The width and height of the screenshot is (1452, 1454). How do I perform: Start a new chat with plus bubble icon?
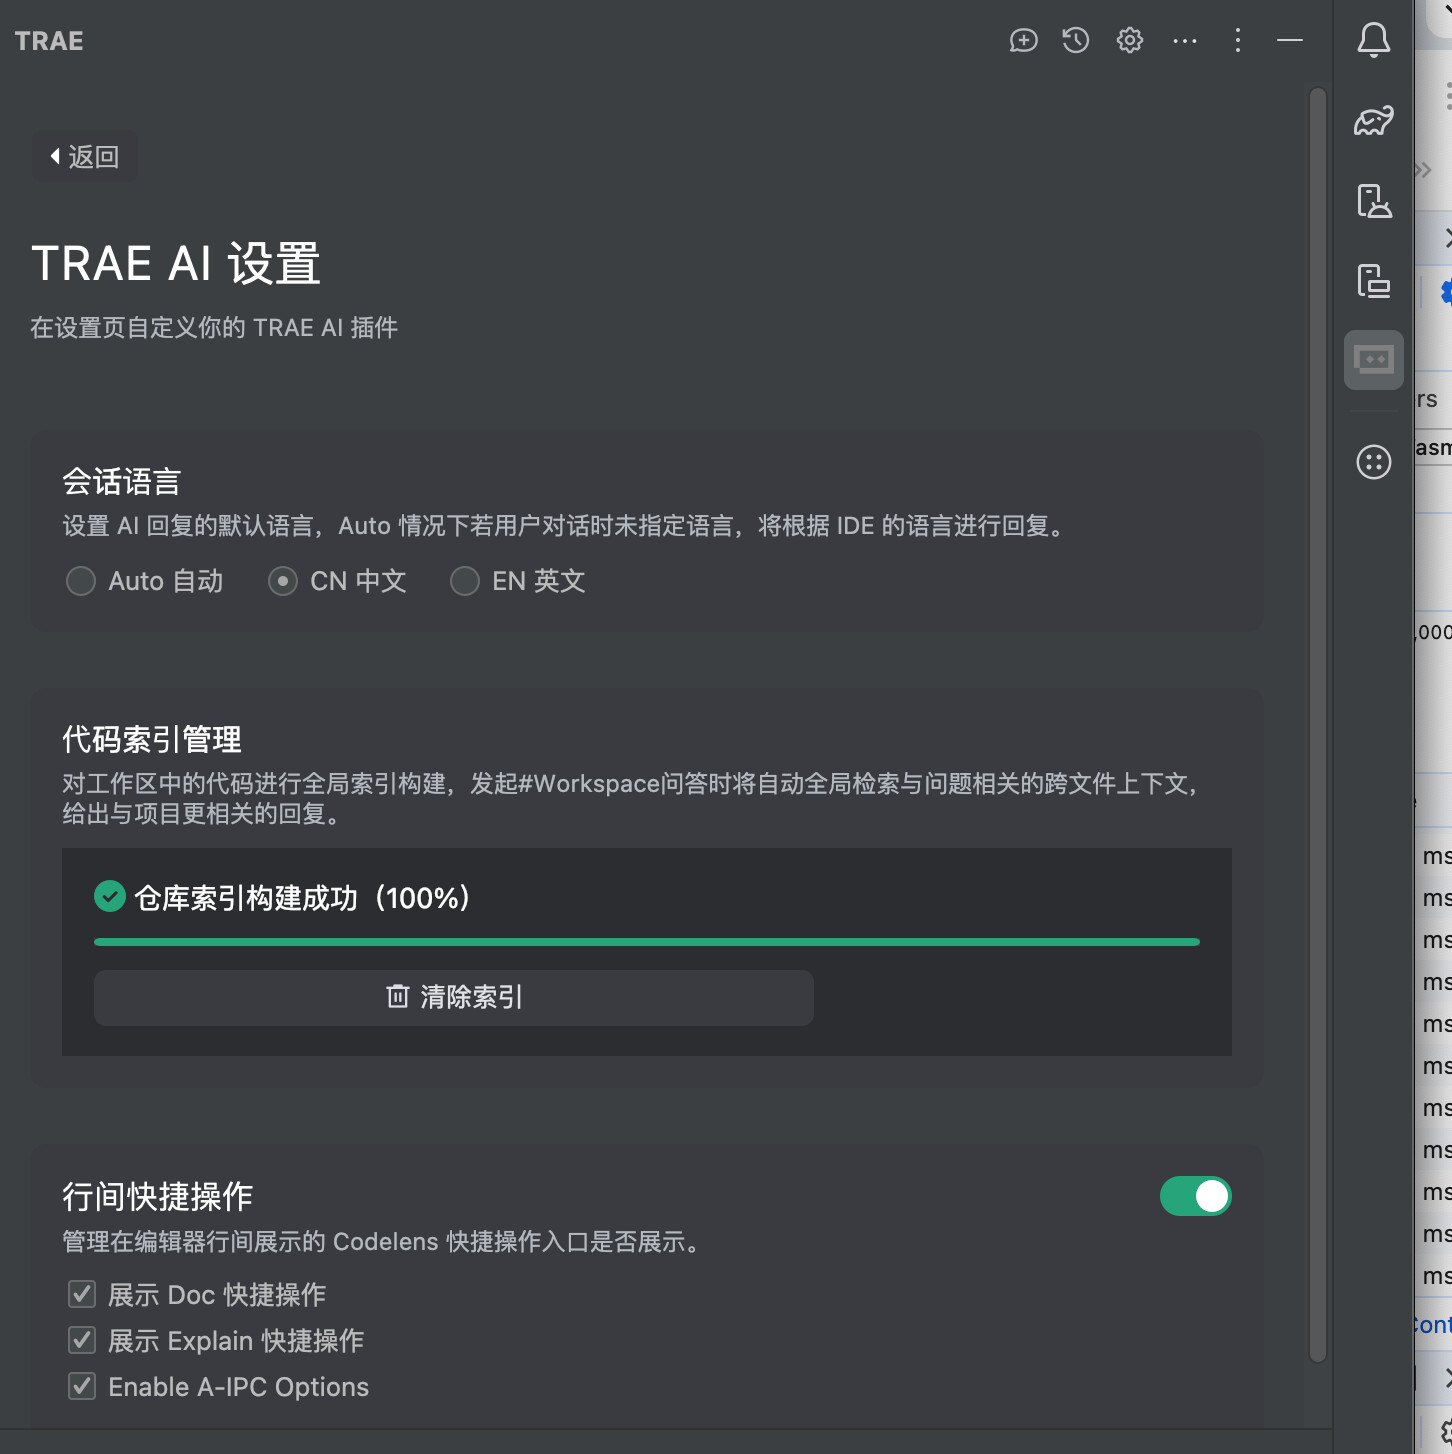[x=1023, y=40]
